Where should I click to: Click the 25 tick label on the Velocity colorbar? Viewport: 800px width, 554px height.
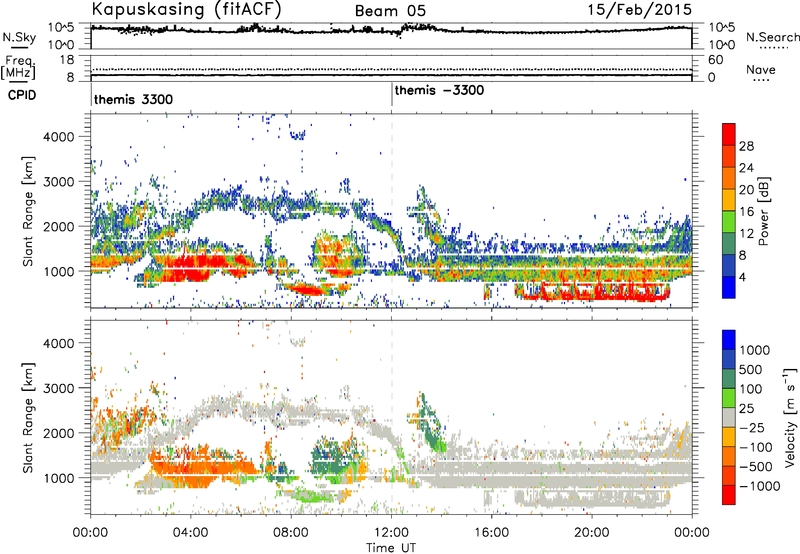pyautogui.click(x=746, y=408)
